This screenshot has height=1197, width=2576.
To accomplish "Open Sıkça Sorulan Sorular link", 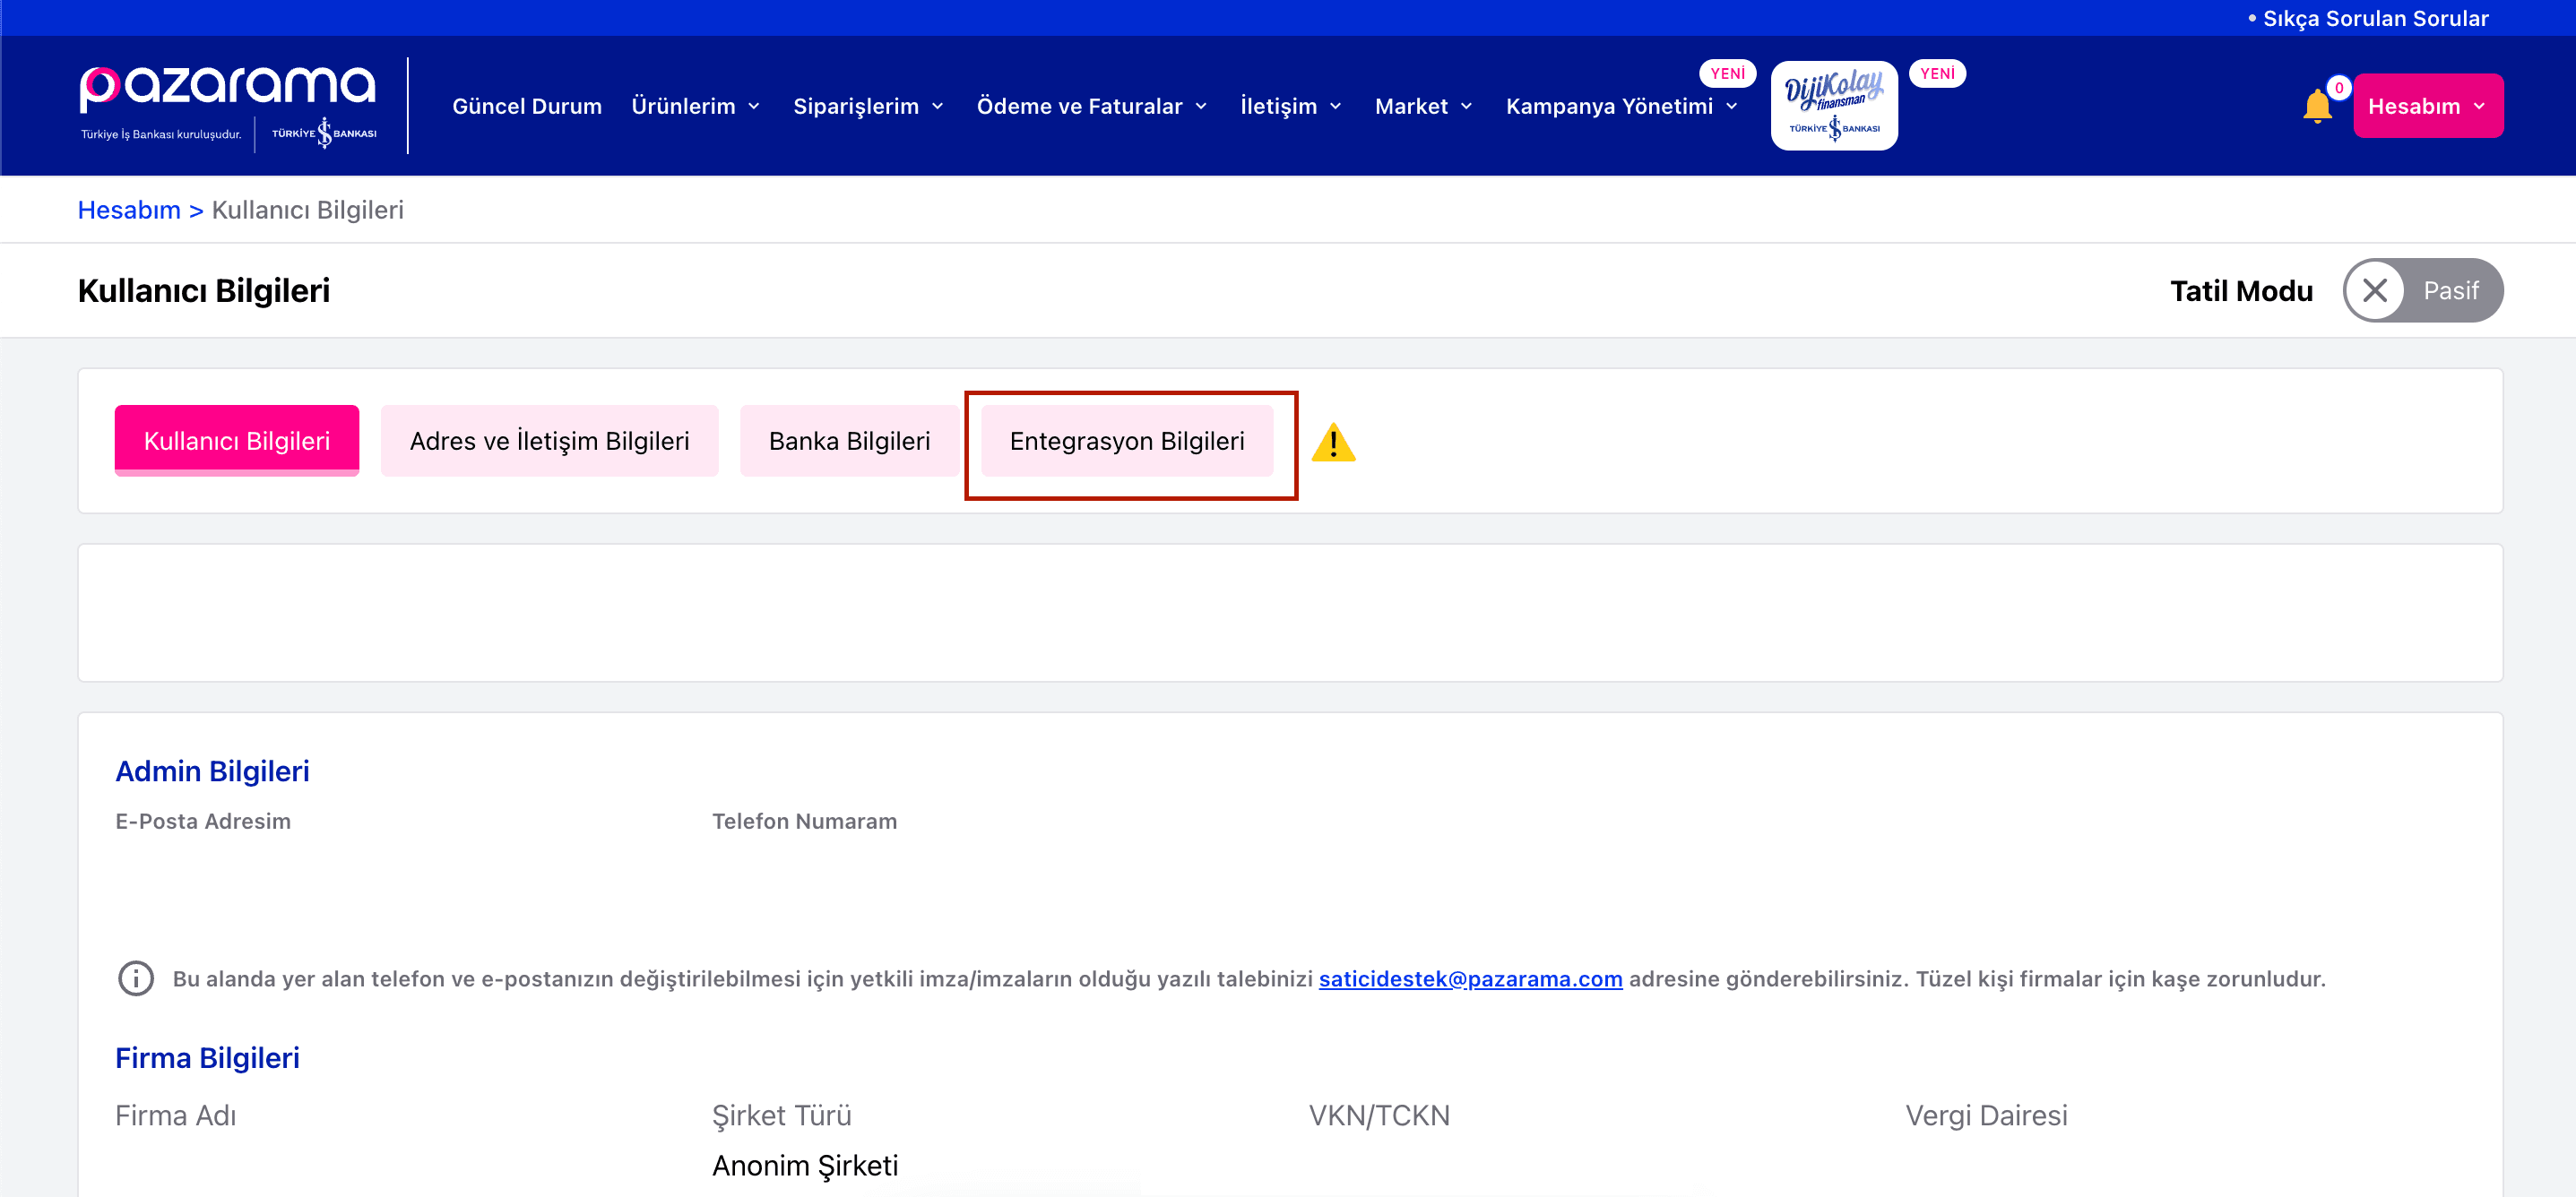I will pyautogui.click(x=2375, y=18).
